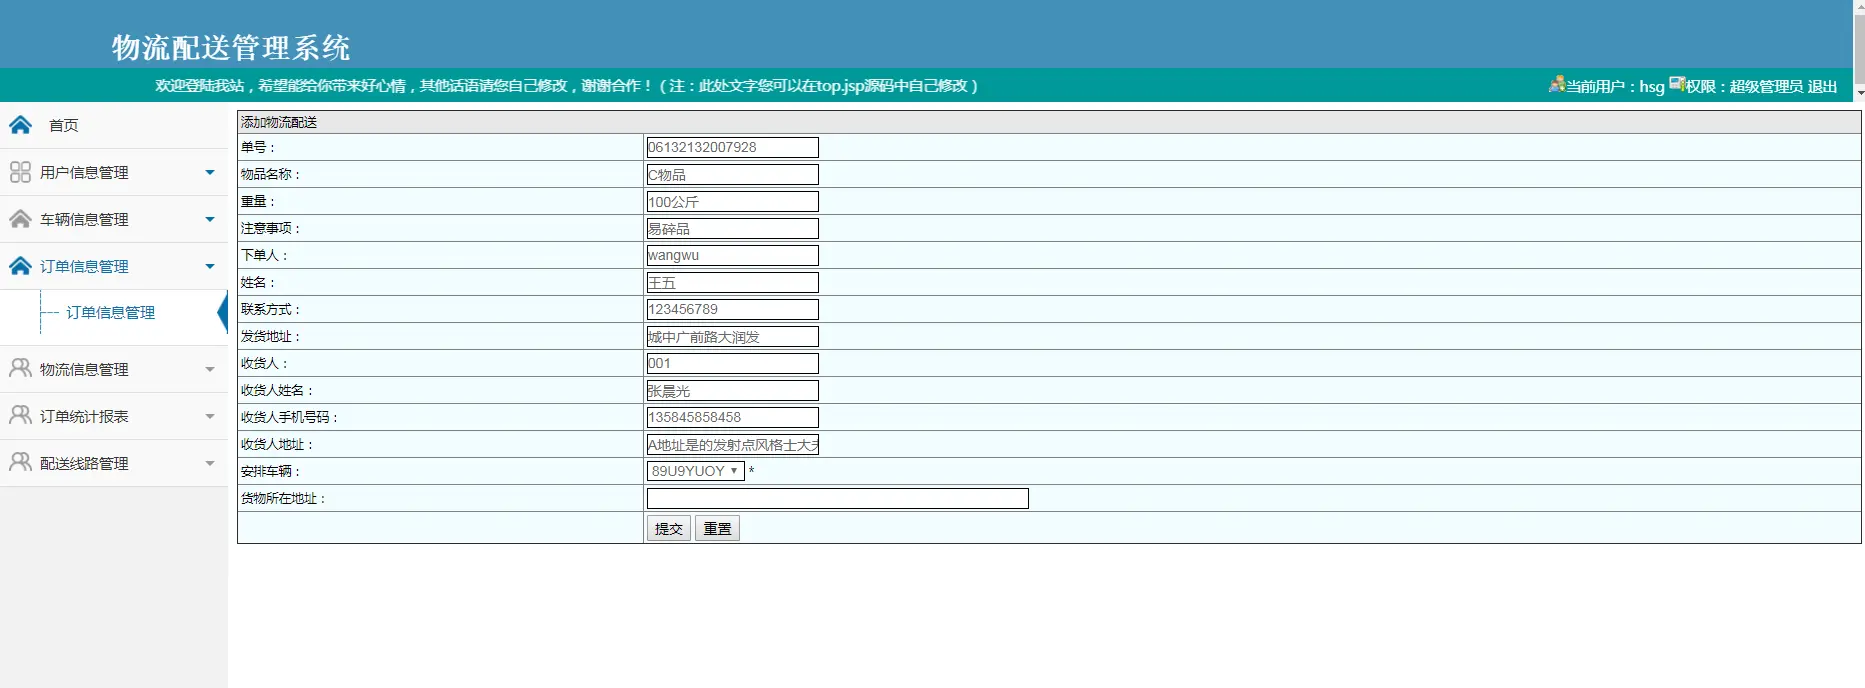Click the 下单人 input field
Viewport: 1865px width, 688px height.
pyautogui.click(x=733, y=255)
